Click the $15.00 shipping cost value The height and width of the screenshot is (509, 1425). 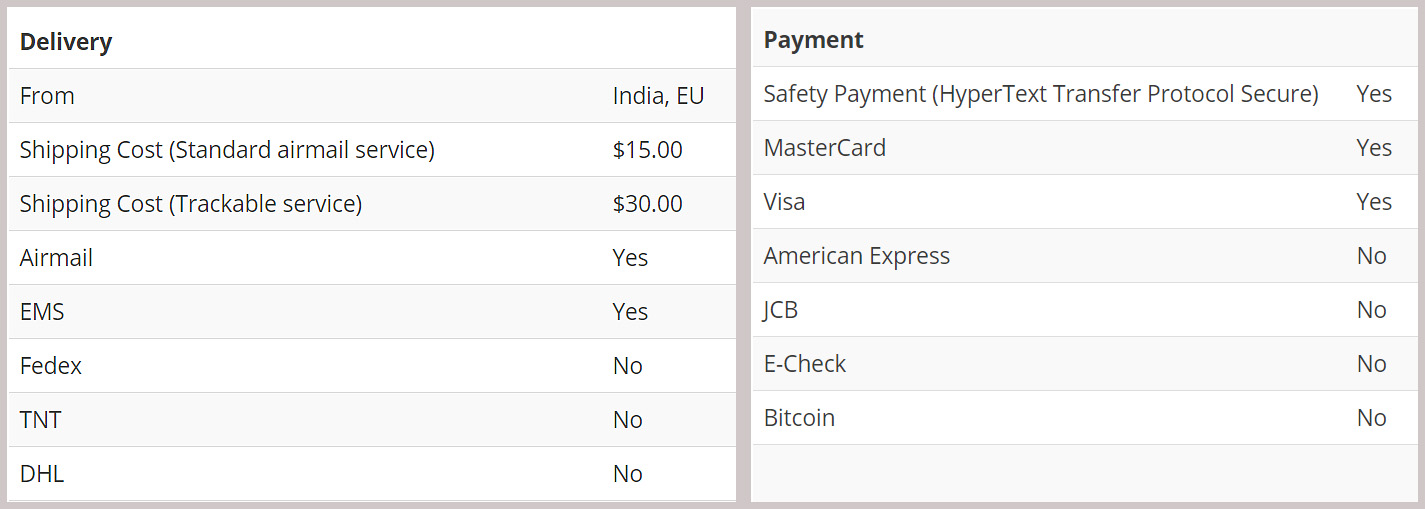tap(647, 150)
